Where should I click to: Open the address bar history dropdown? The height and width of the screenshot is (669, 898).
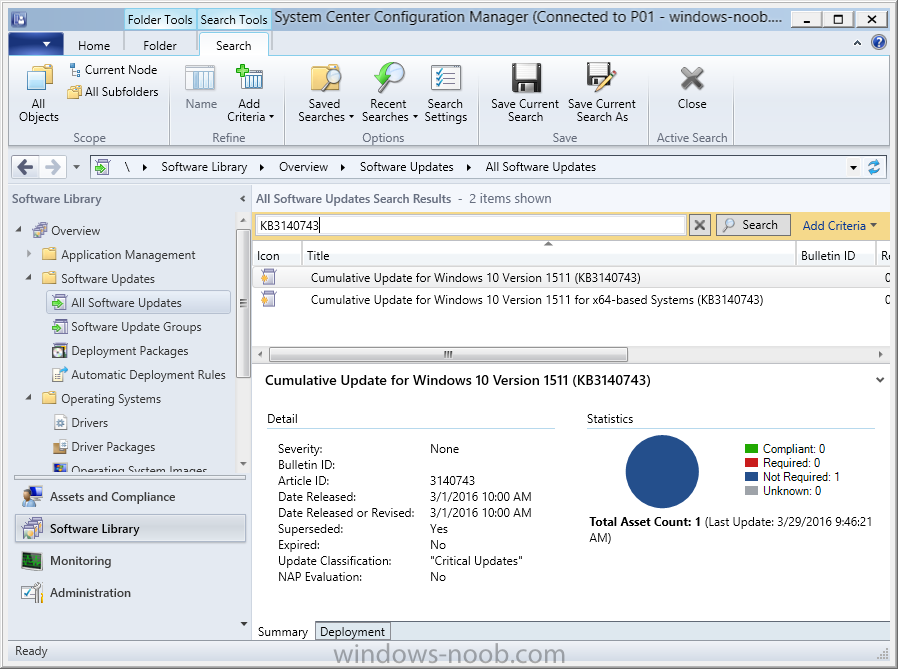pyautogui.click(x=853, y=168)
